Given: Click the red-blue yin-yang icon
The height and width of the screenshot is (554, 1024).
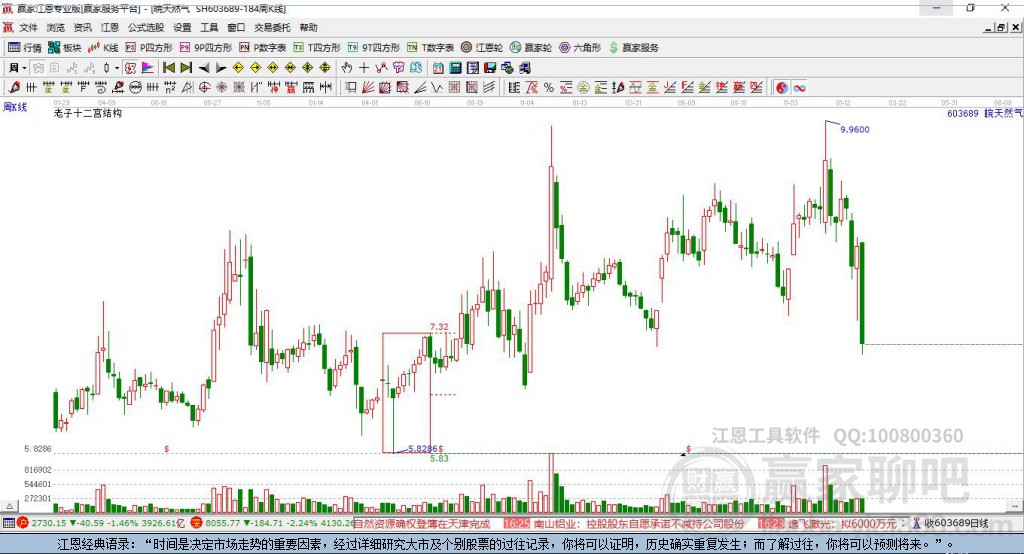Looking at the screenshot, I should [782, 88].
